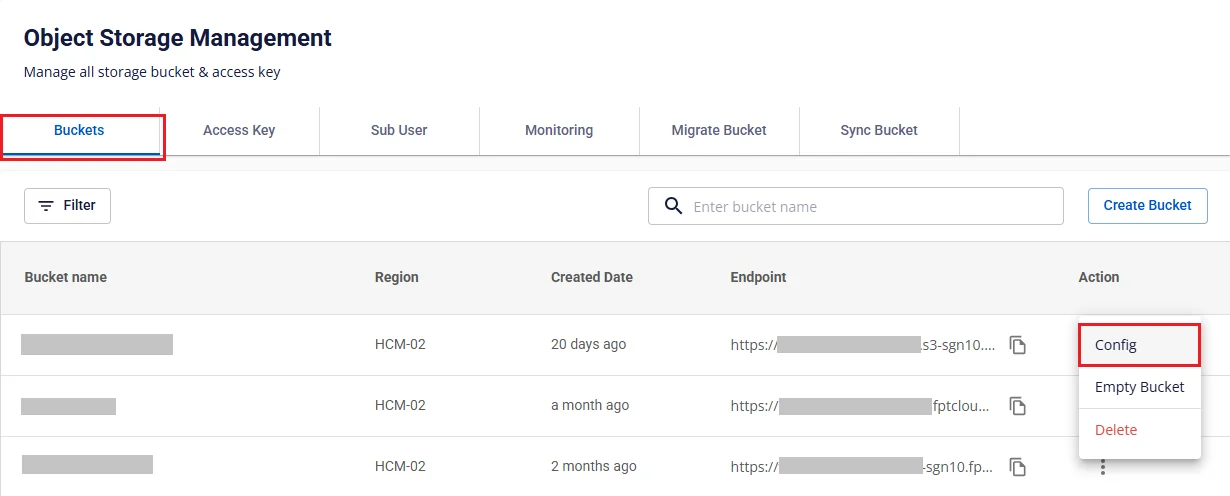Focus the Enter bucket name search field

[856, 206]
